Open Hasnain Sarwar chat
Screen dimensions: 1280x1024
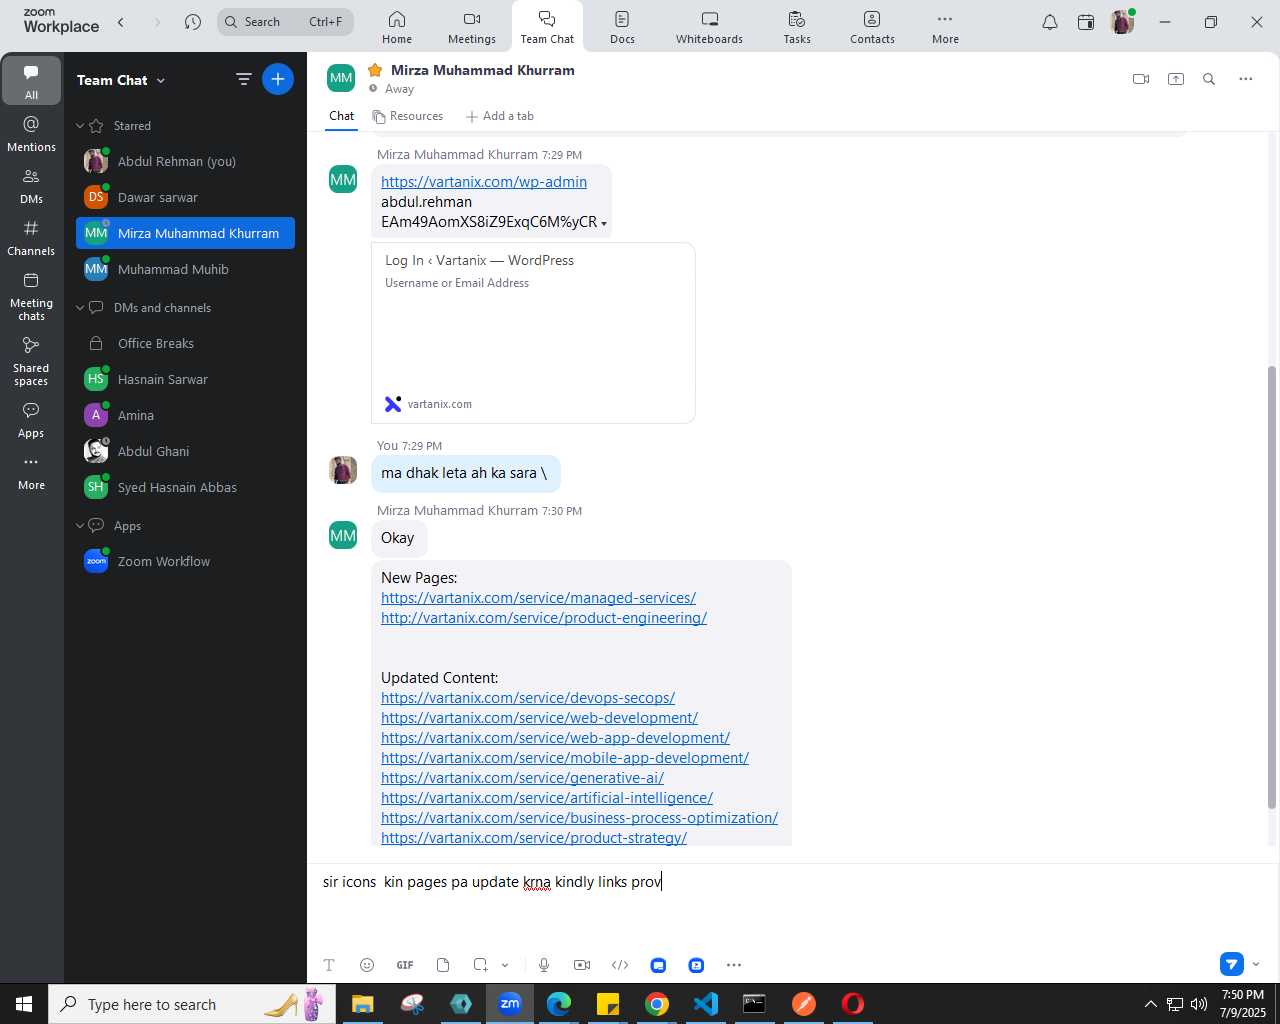click(x=185, y=379)
